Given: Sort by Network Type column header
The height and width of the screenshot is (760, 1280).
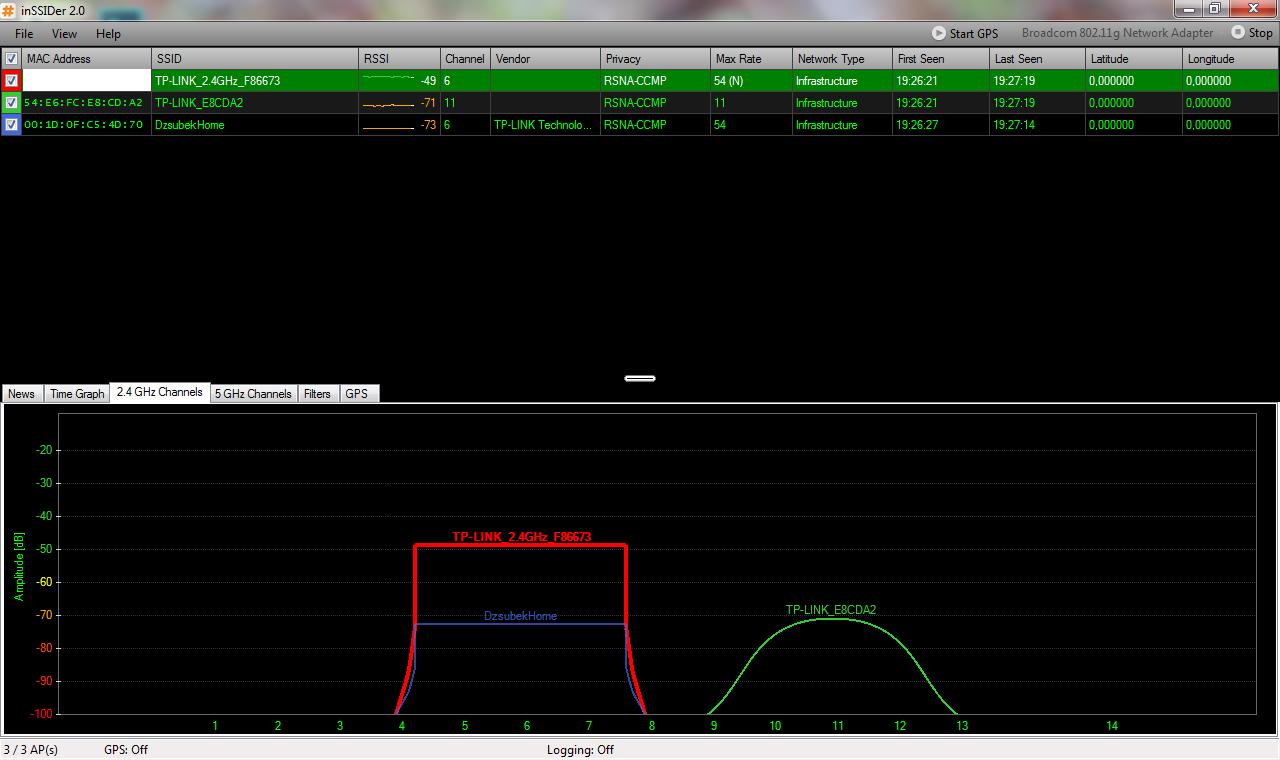Looking at the screenshot, I should tap(842, 59).
